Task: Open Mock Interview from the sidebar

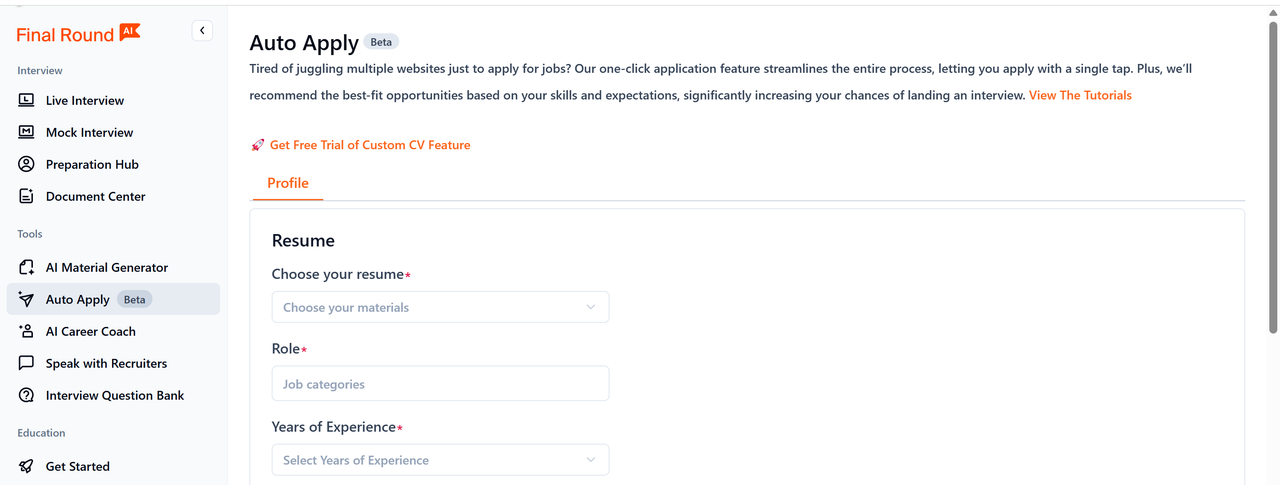Action: pyautogui.click(x=89, y=132)
